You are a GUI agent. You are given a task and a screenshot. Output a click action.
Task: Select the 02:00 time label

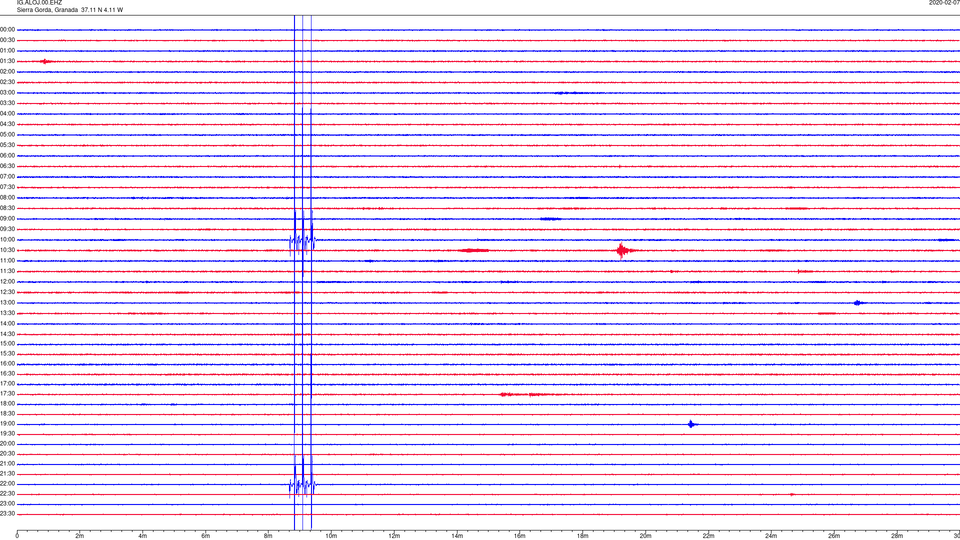point(7,71)
